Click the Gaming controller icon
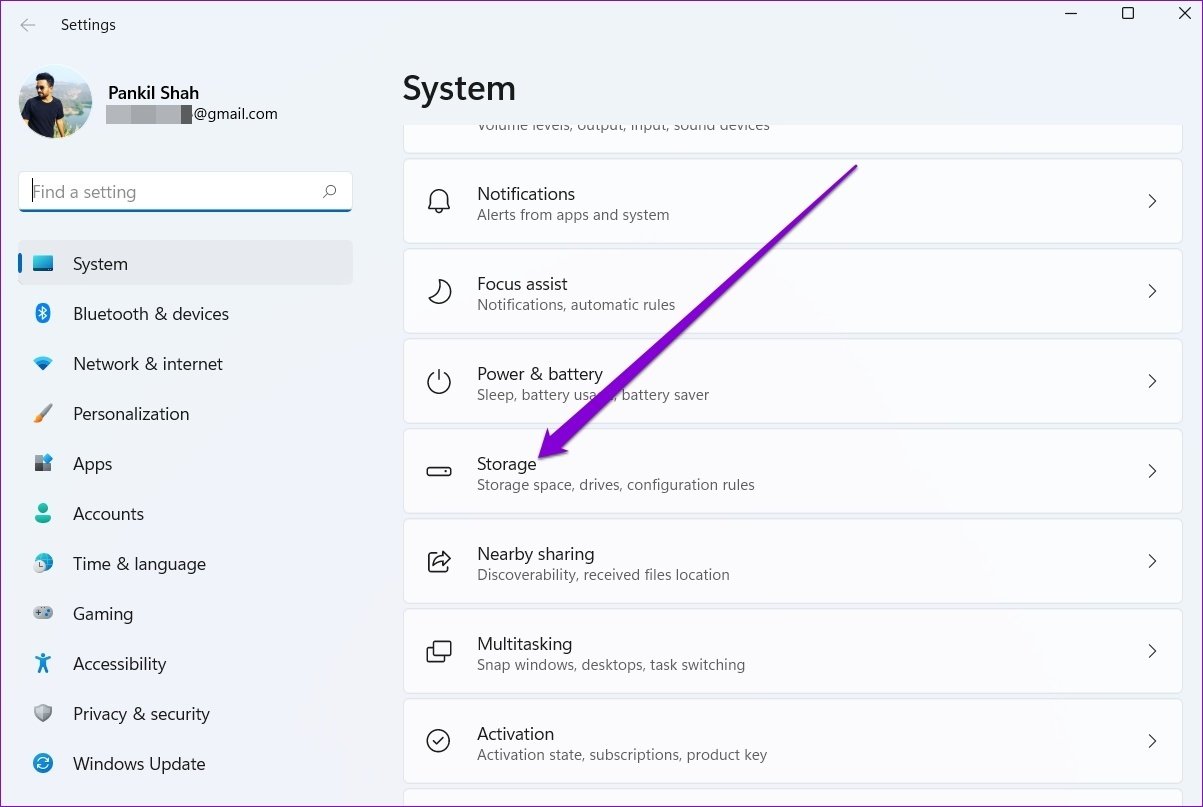This screenshot has height=807, width=1203. [43, 614]
